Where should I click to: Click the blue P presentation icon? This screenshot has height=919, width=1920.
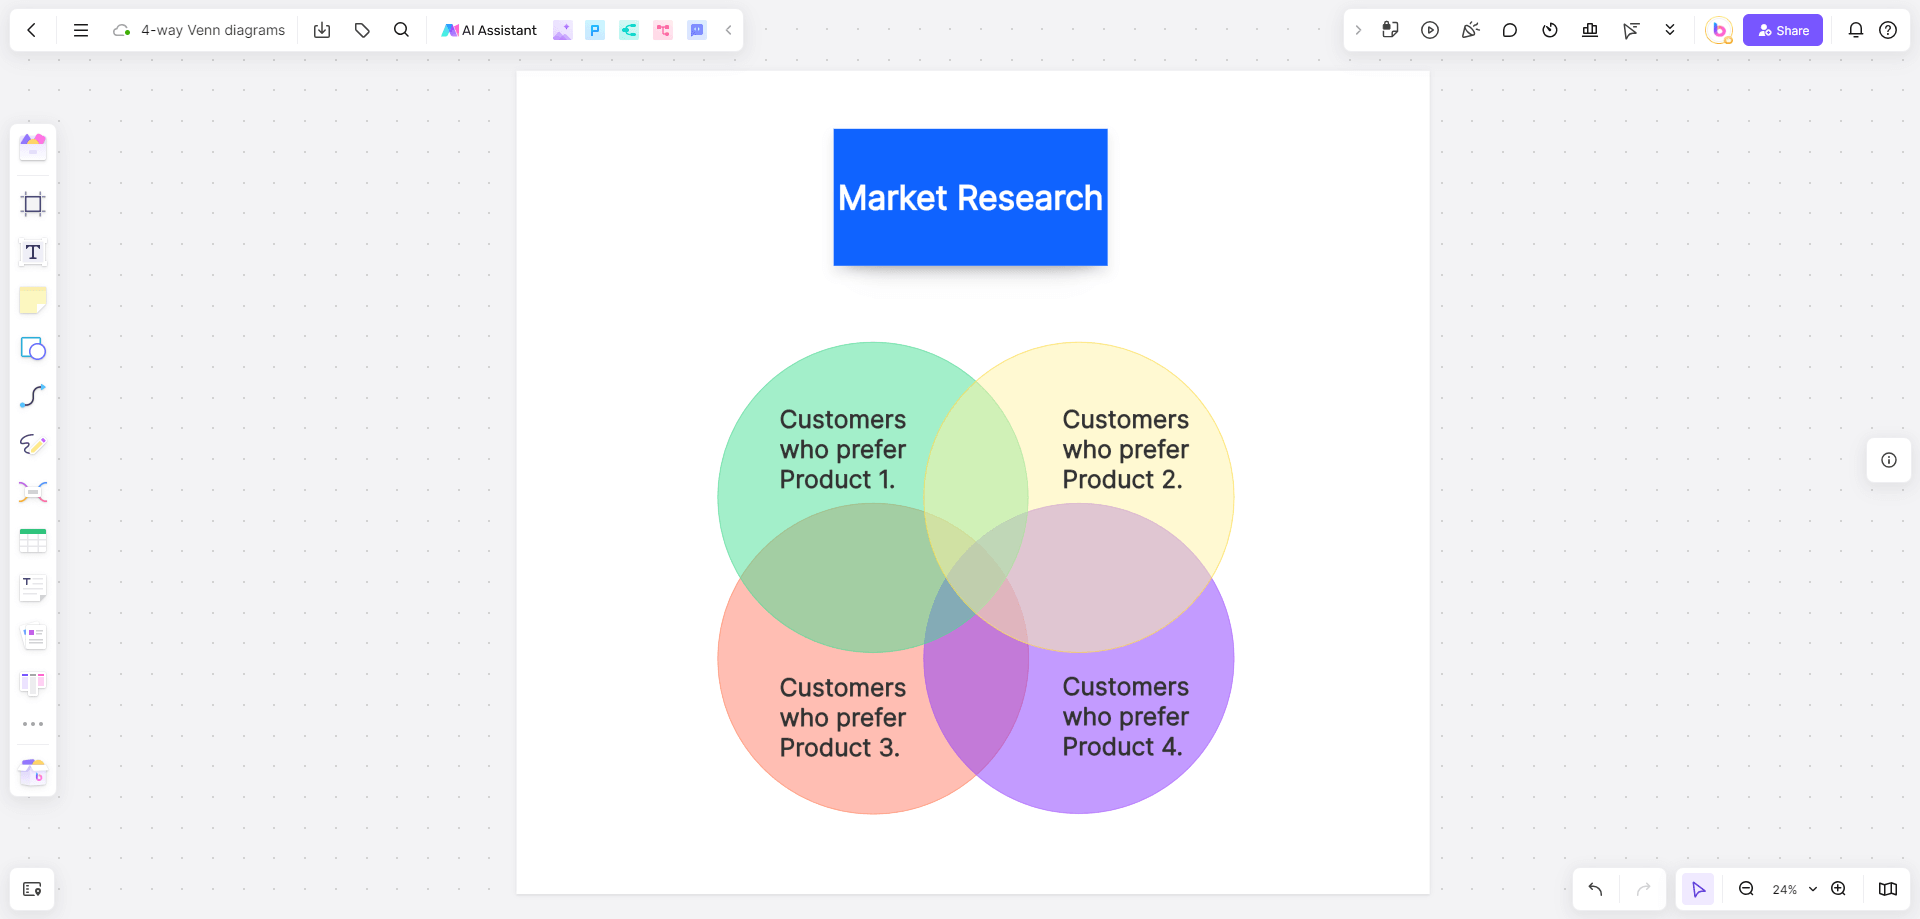point(595,30)
